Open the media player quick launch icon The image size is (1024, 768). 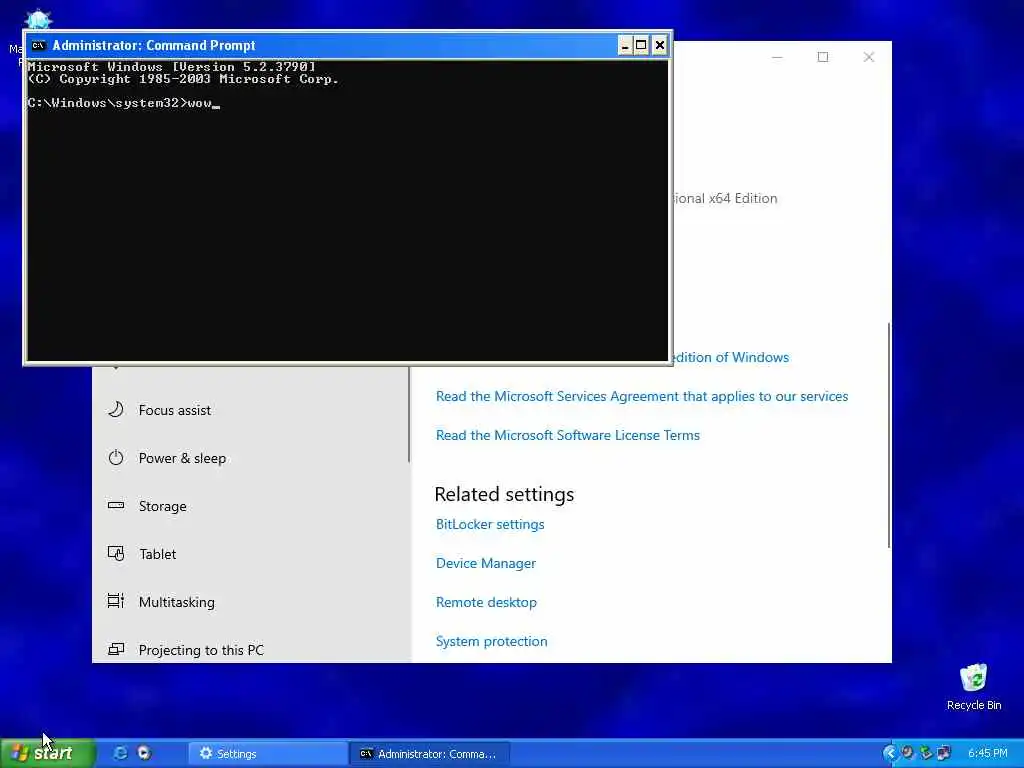pyautogui.click(x=144, y=753)
